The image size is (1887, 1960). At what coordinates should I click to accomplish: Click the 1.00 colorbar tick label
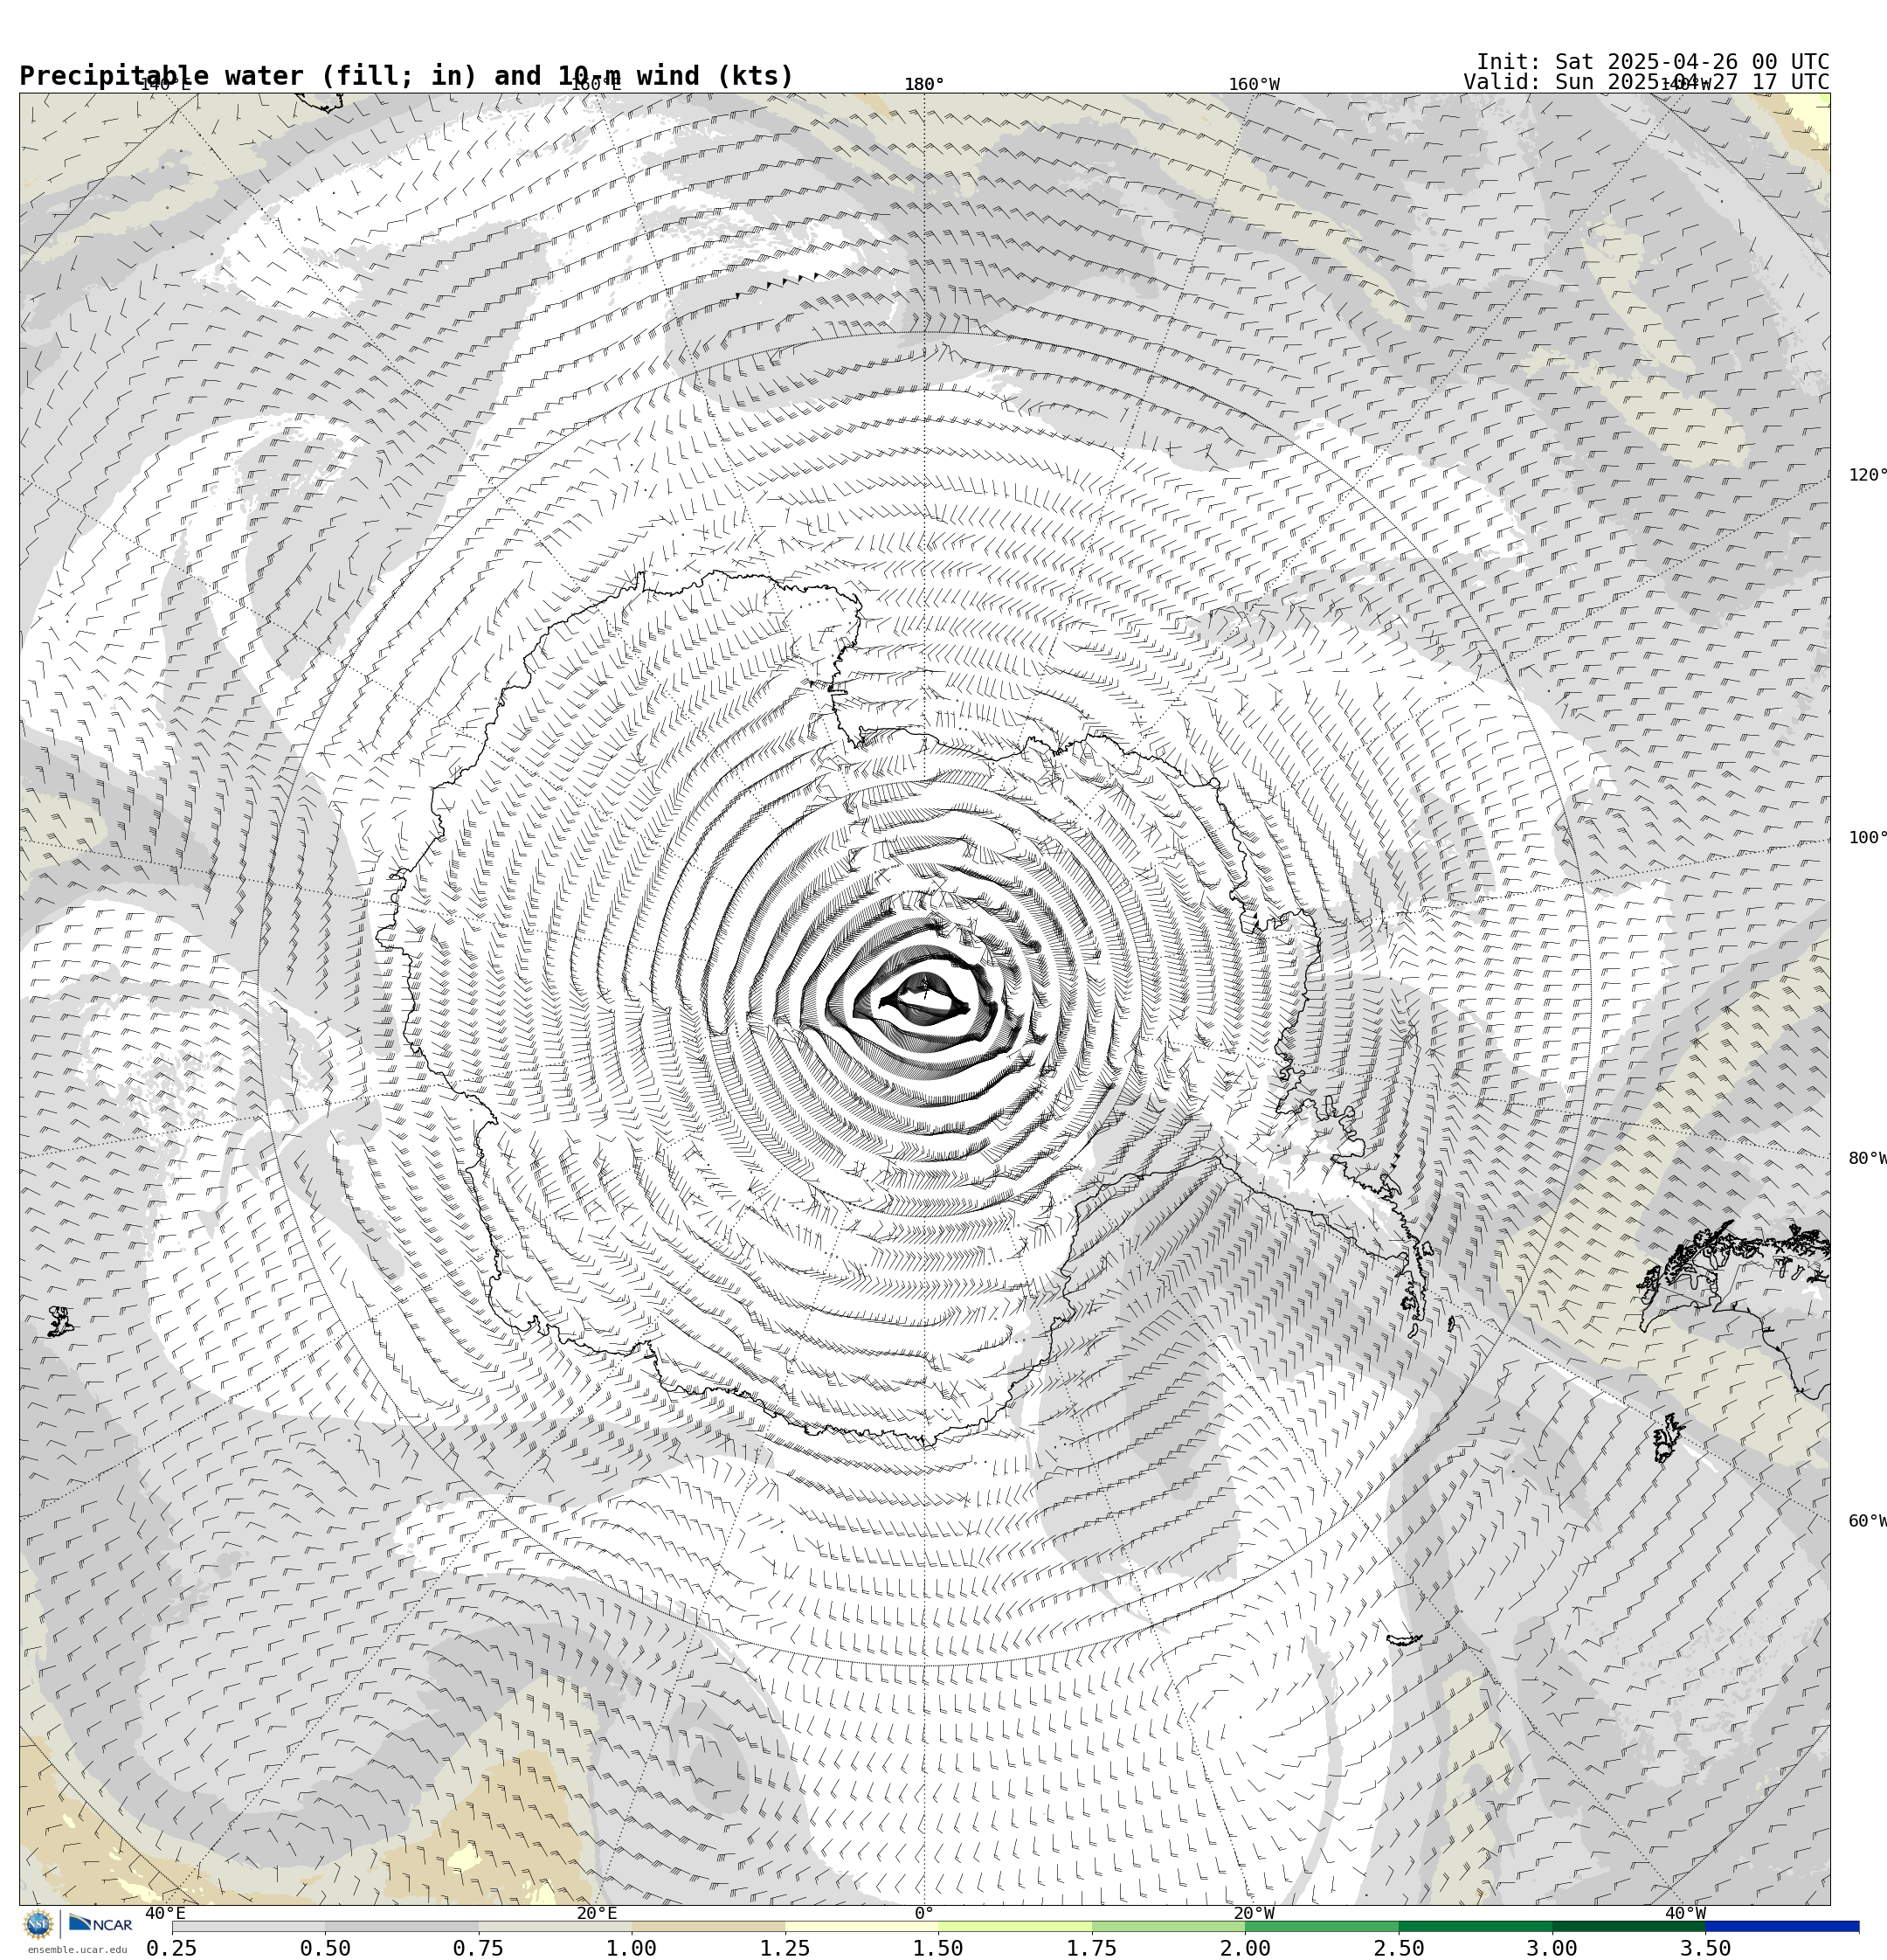[632, 1947]
